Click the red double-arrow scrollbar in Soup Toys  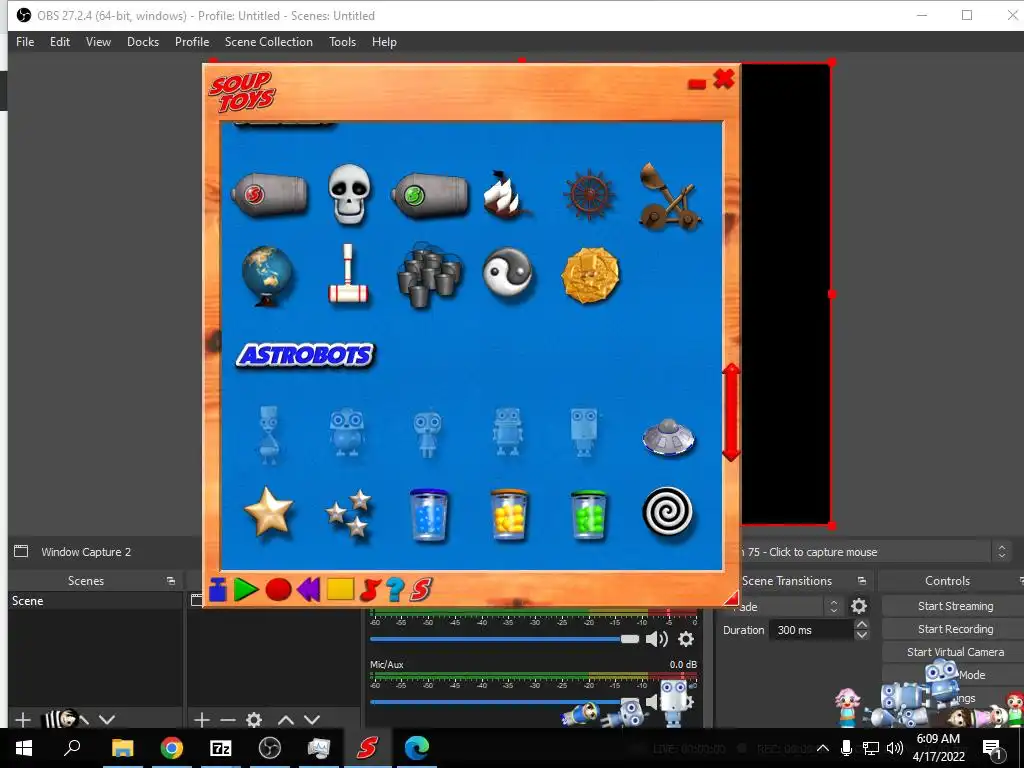point(731,412)
